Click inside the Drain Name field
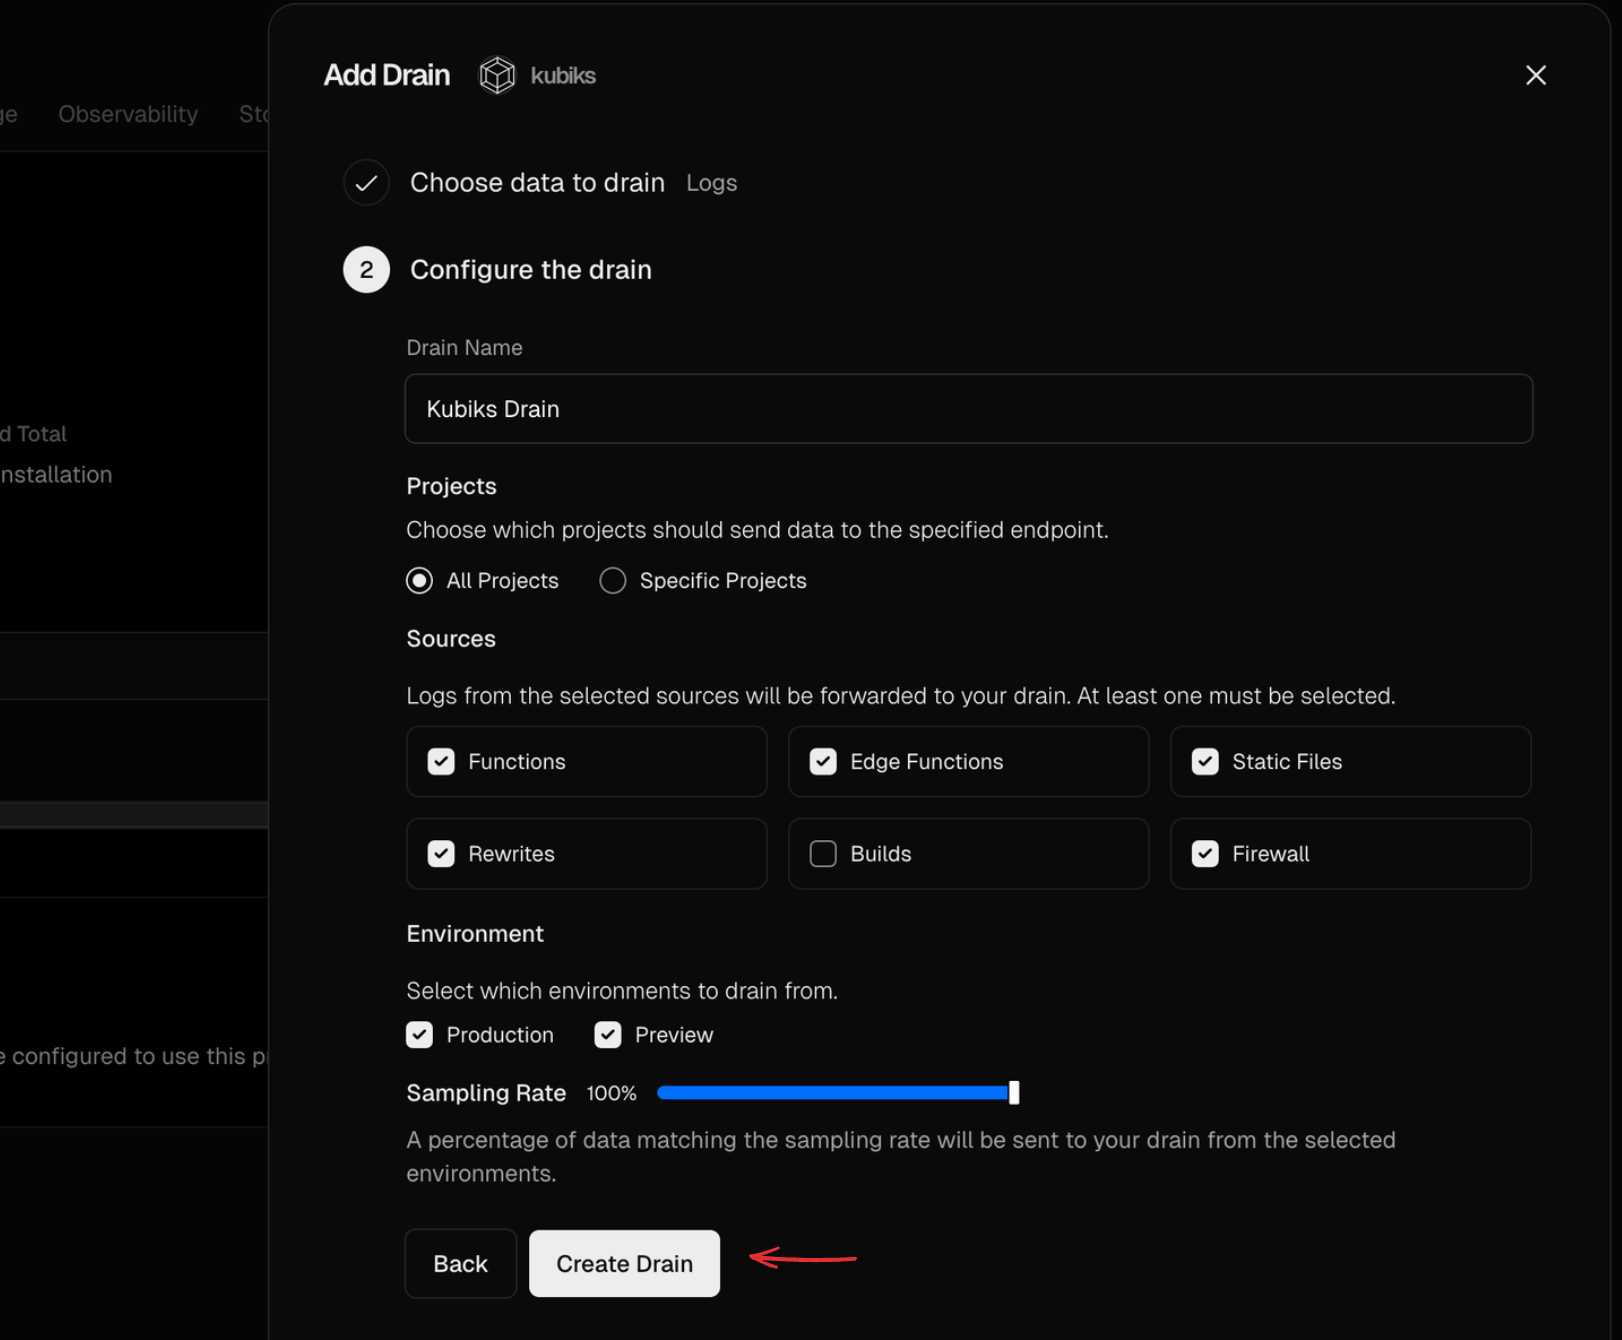Screen dimensions: 1622x1340 tap(968, 409)
